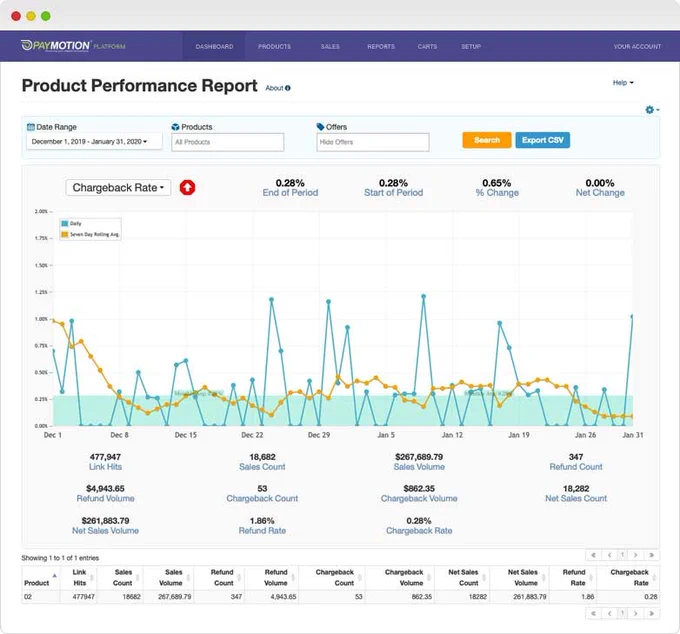Expand the Help menu
Screen dimensions: 680x634
click(x=623, y=82)
